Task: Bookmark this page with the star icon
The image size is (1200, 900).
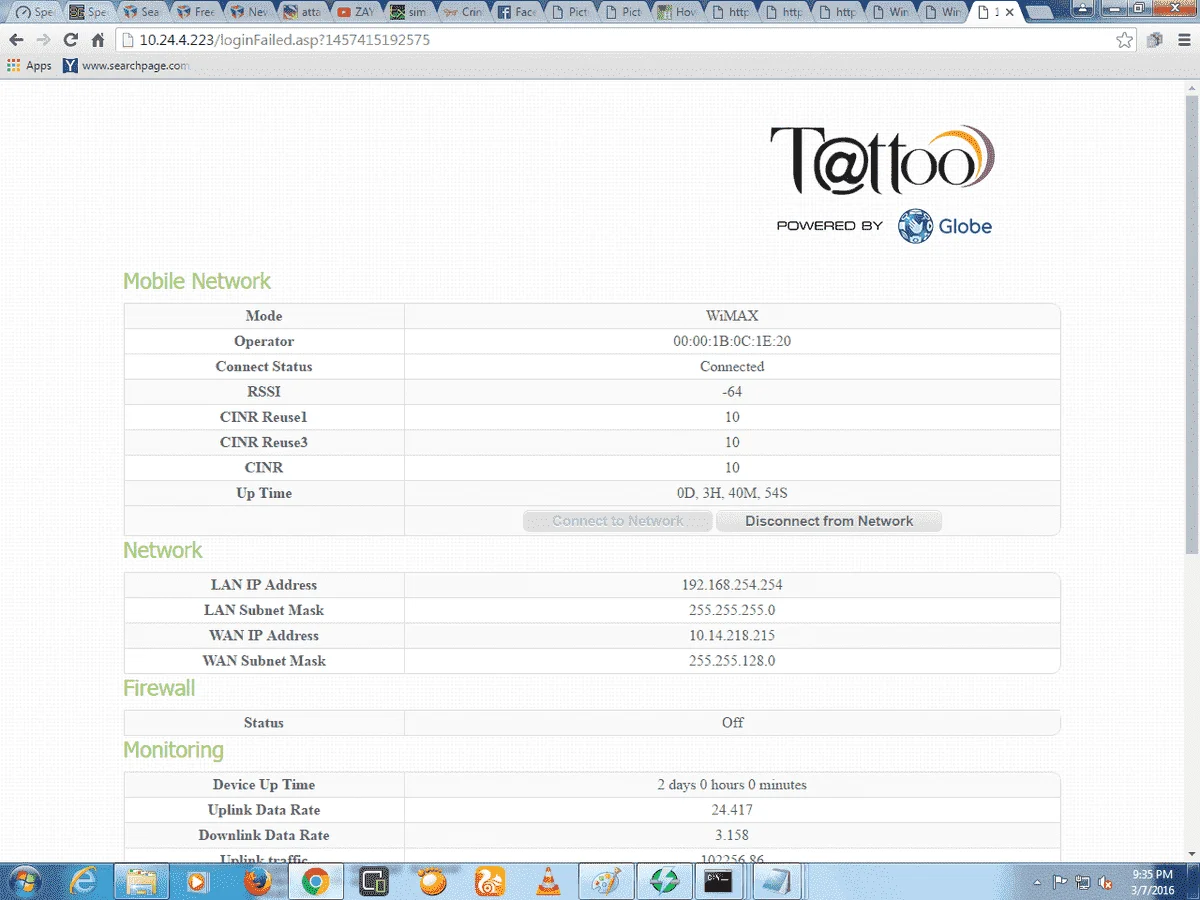Action: coord(1125,40)
